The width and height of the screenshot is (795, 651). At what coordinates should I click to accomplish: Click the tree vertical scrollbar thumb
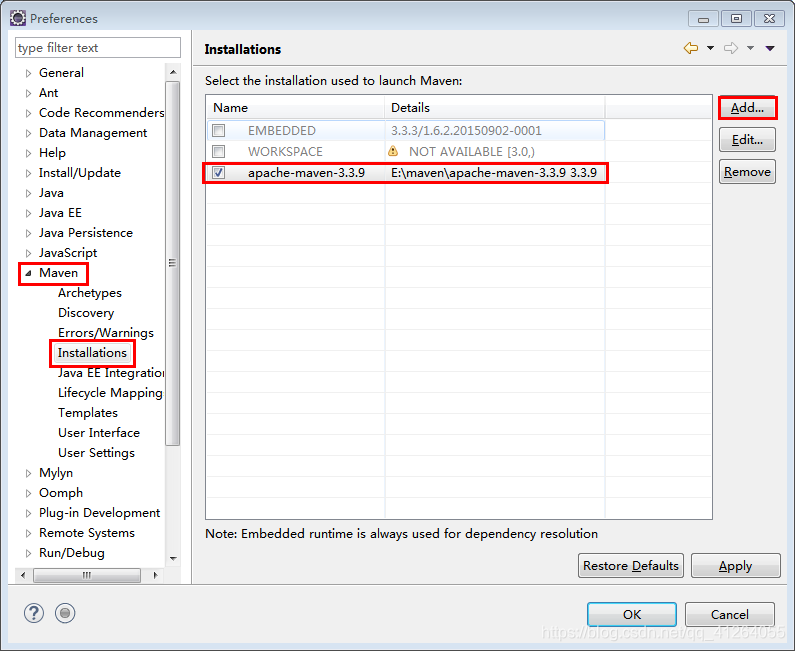pos(173,263)
